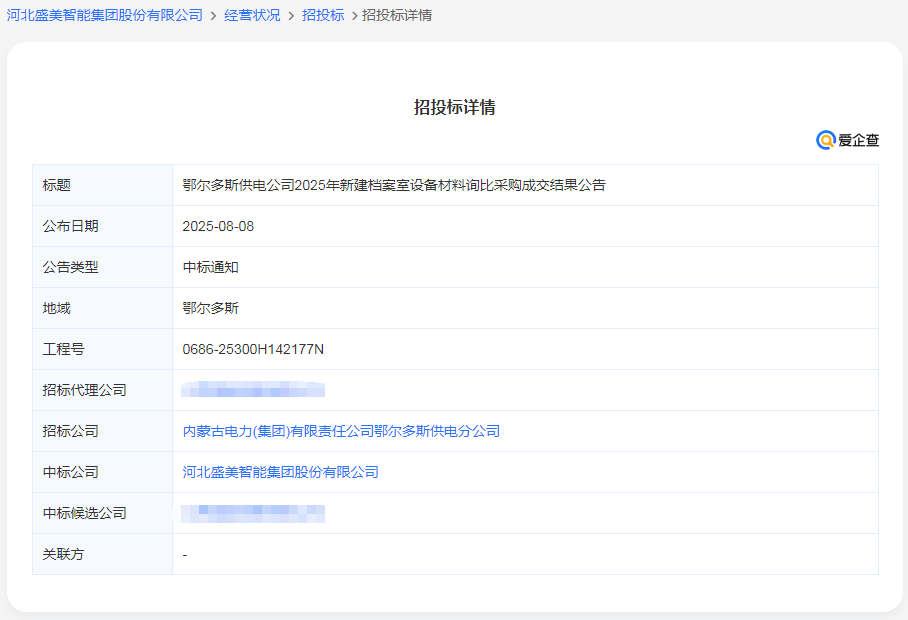Click the 爱企查 logo icon
The width and height of the screenshot is (908, 620).
[848, 141]
